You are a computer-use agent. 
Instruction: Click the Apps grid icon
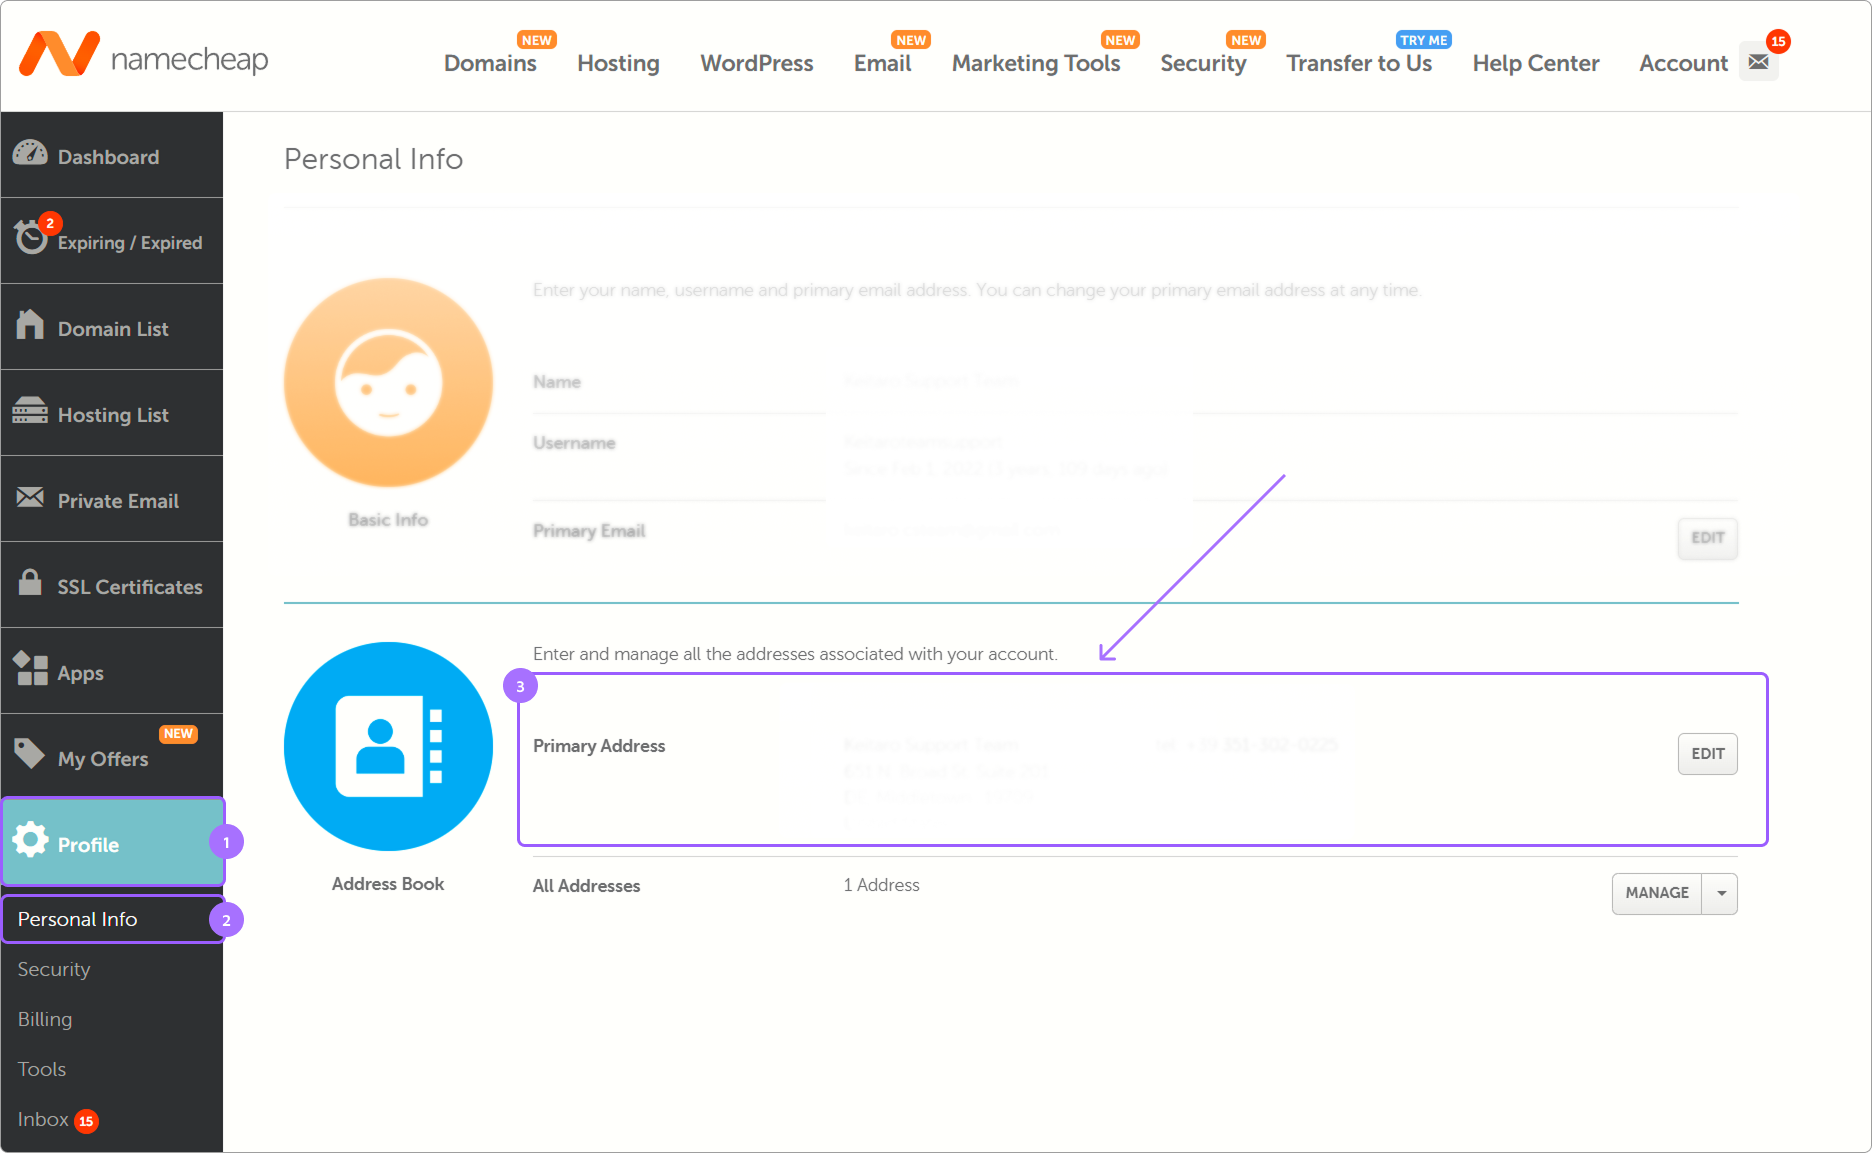tap(30, 668)
